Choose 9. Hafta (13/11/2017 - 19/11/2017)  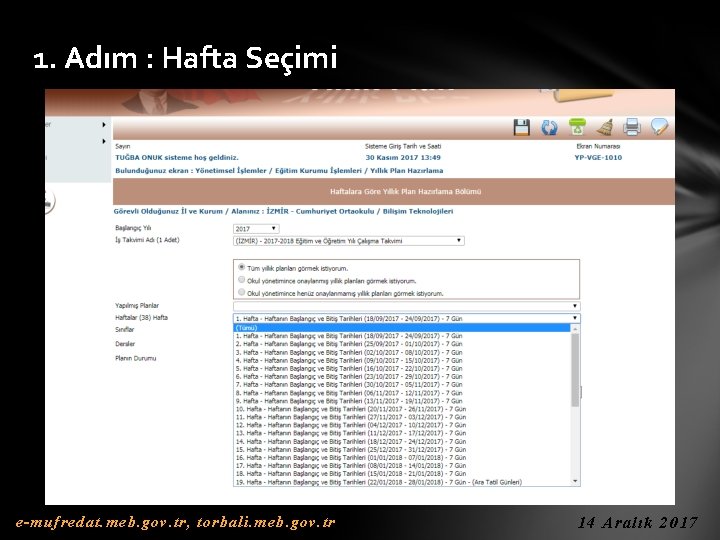tap(402, 401)
